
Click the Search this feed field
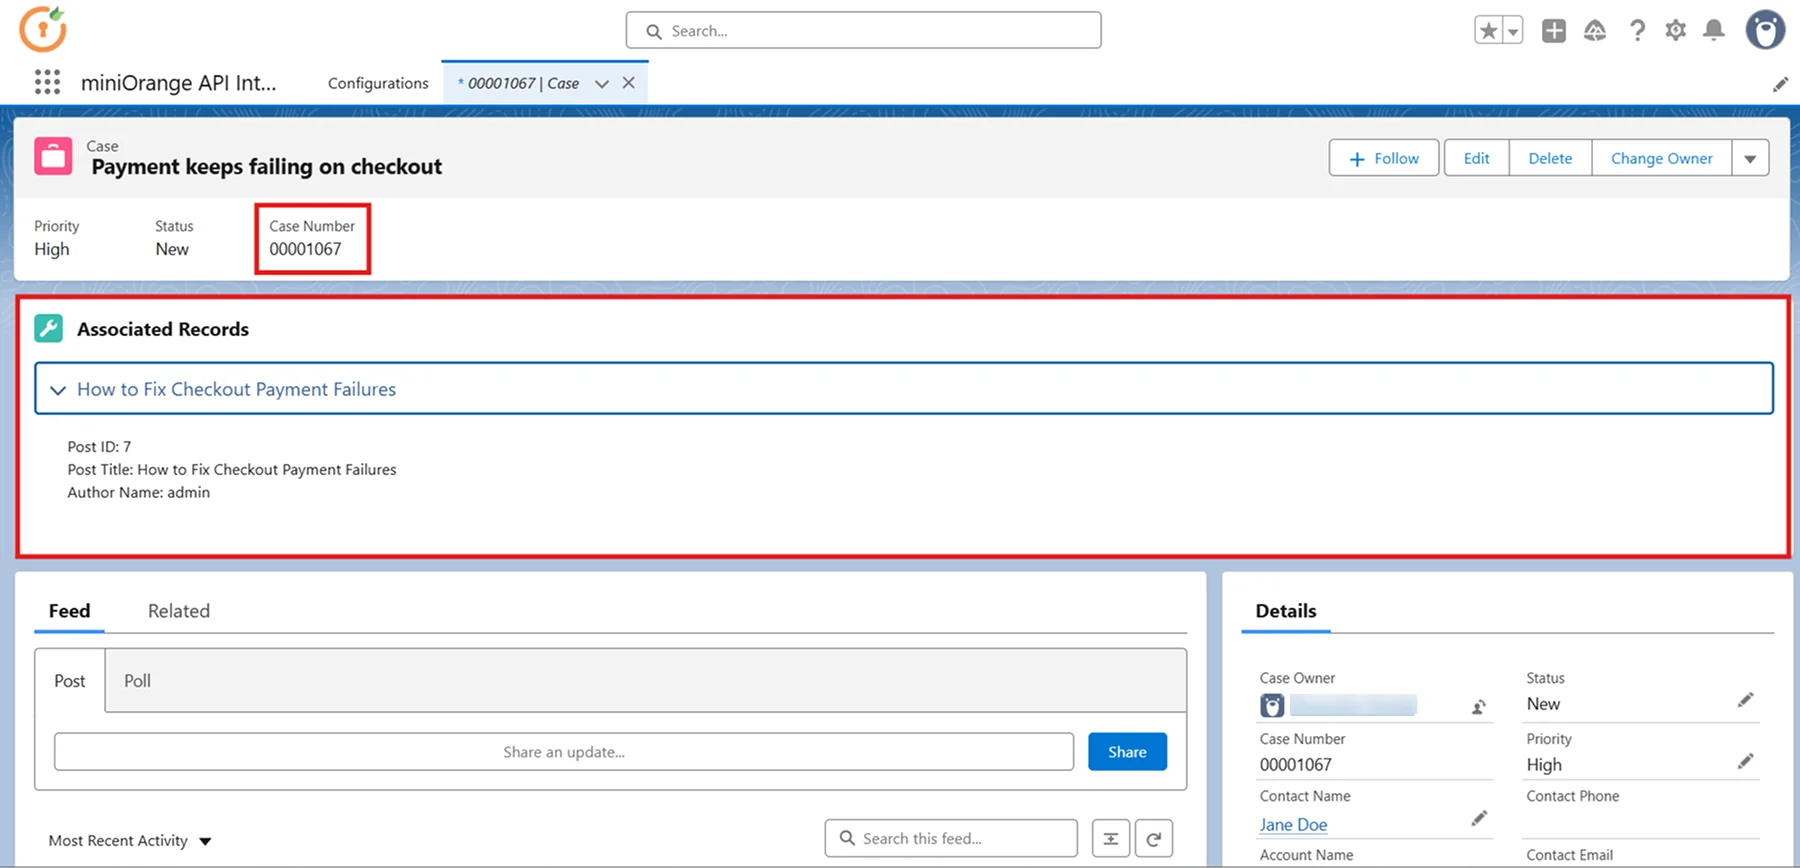pos(951,838)
